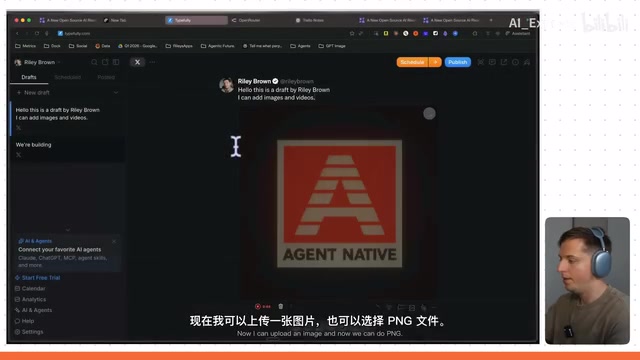Click the comments icon right of Publish

click(x=492, y=62)
